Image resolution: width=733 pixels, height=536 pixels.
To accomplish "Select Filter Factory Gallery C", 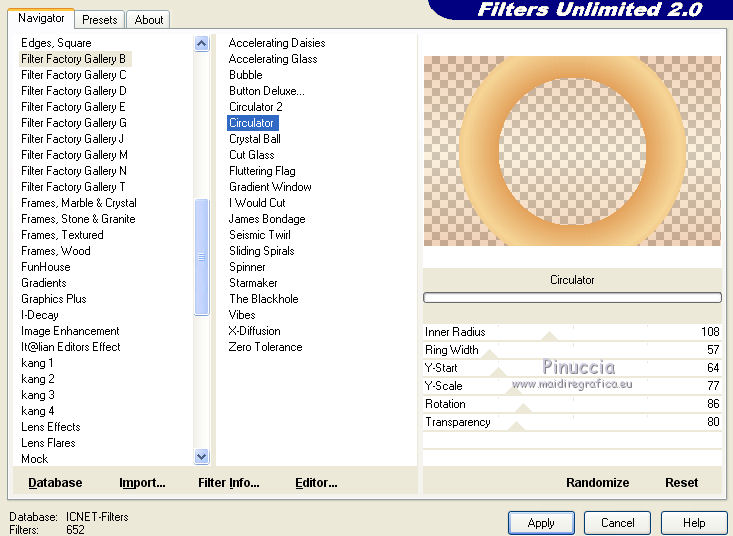I will pos(74,75).
